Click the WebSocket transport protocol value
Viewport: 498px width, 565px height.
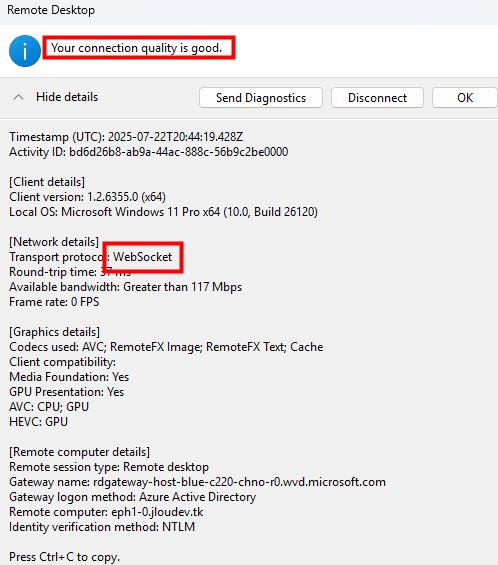pyautogui.click(x=143, y=257)
